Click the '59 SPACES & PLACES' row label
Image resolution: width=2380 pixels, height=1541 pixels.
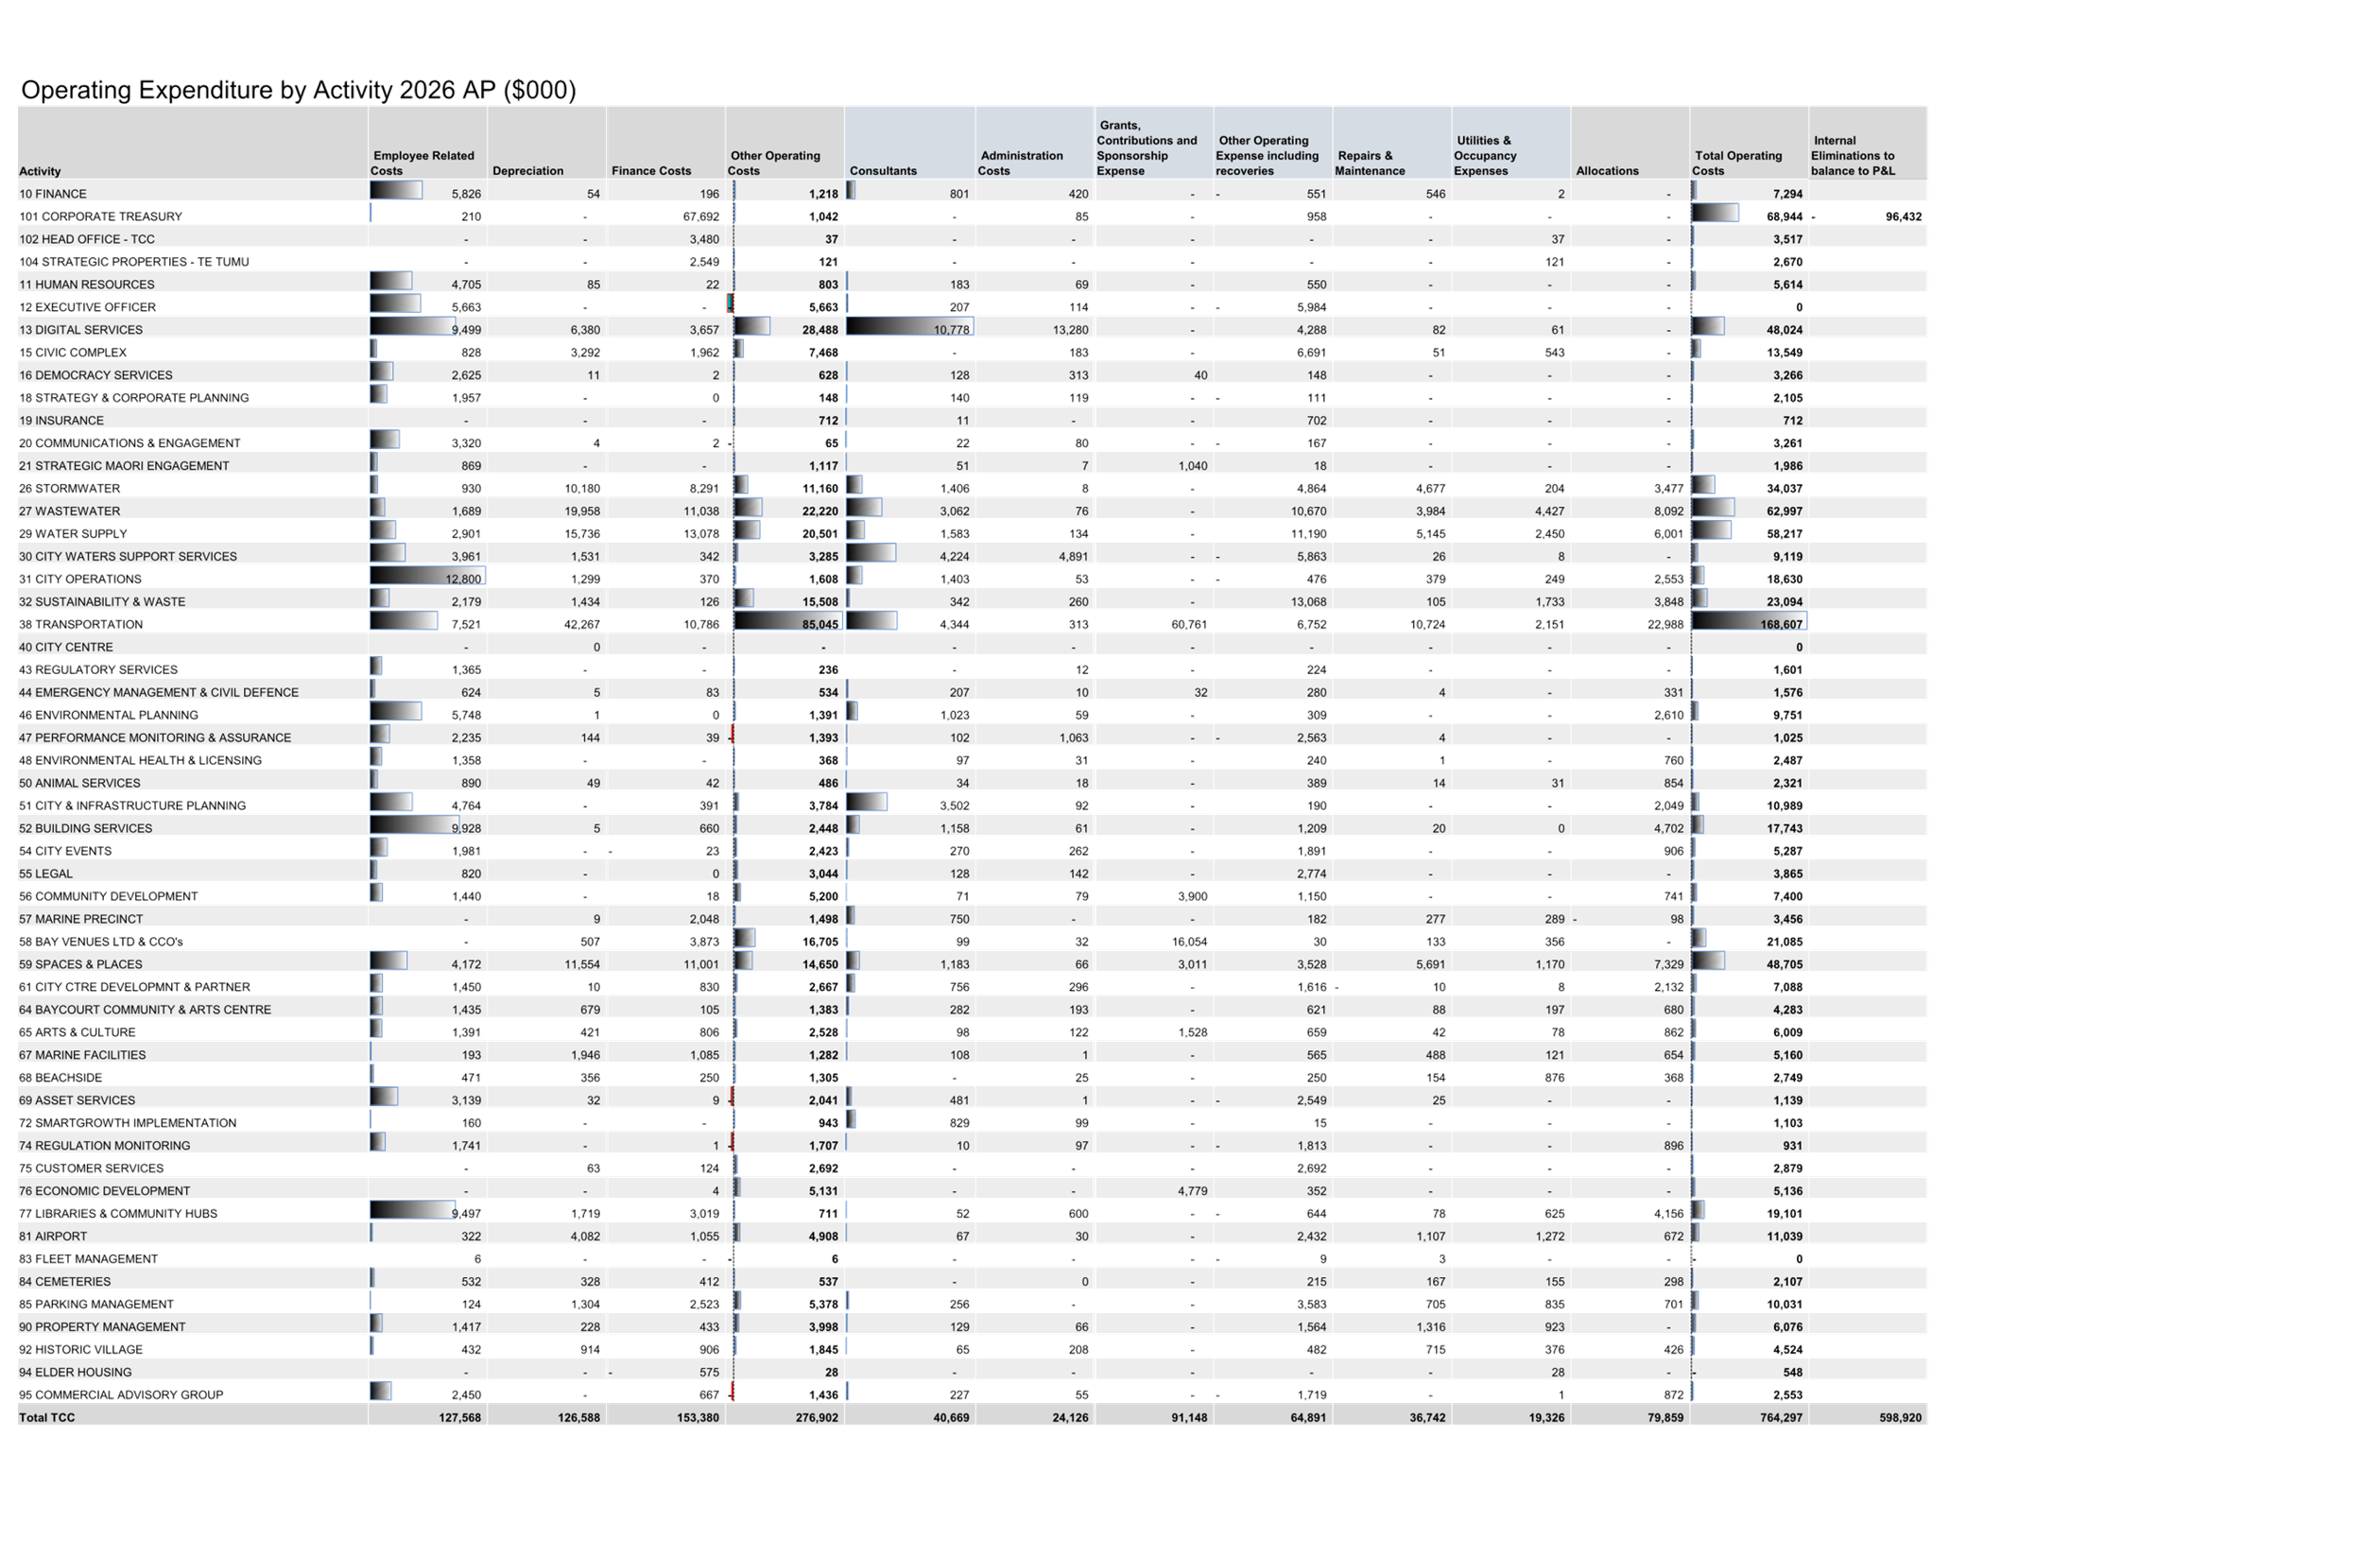point(81,964)
